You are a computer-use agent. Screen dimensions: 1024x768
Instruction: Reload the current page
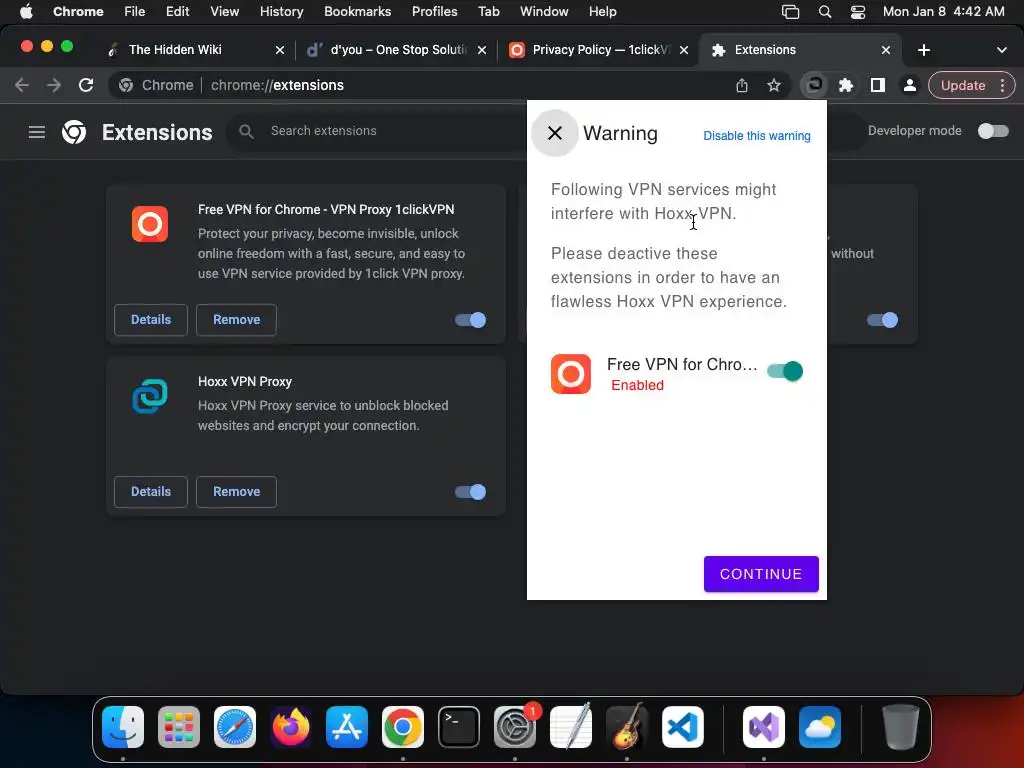pos(86,85)
